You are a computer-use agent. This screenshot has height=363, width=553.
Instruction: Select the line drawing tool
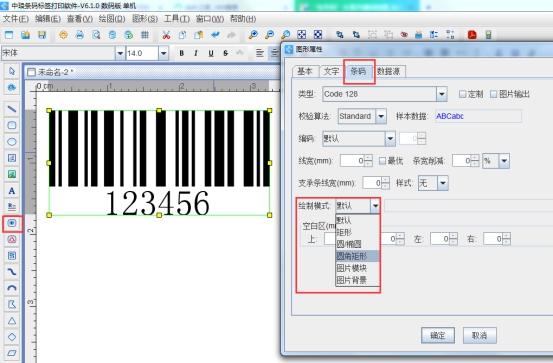pyautogui.click(x=12, y=109)
